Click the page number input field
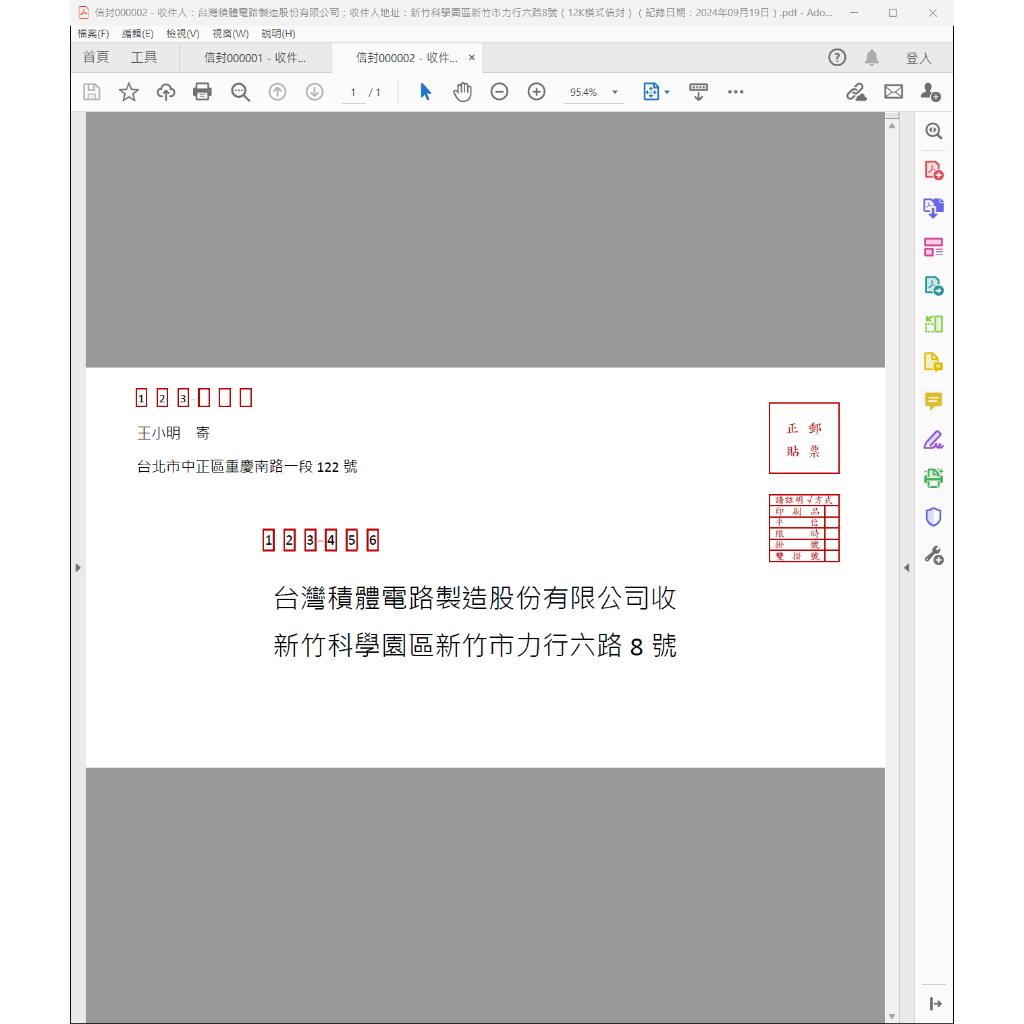Viewport: 1024px width, 1024px height. pyautogui.click(x=353, y=92)
